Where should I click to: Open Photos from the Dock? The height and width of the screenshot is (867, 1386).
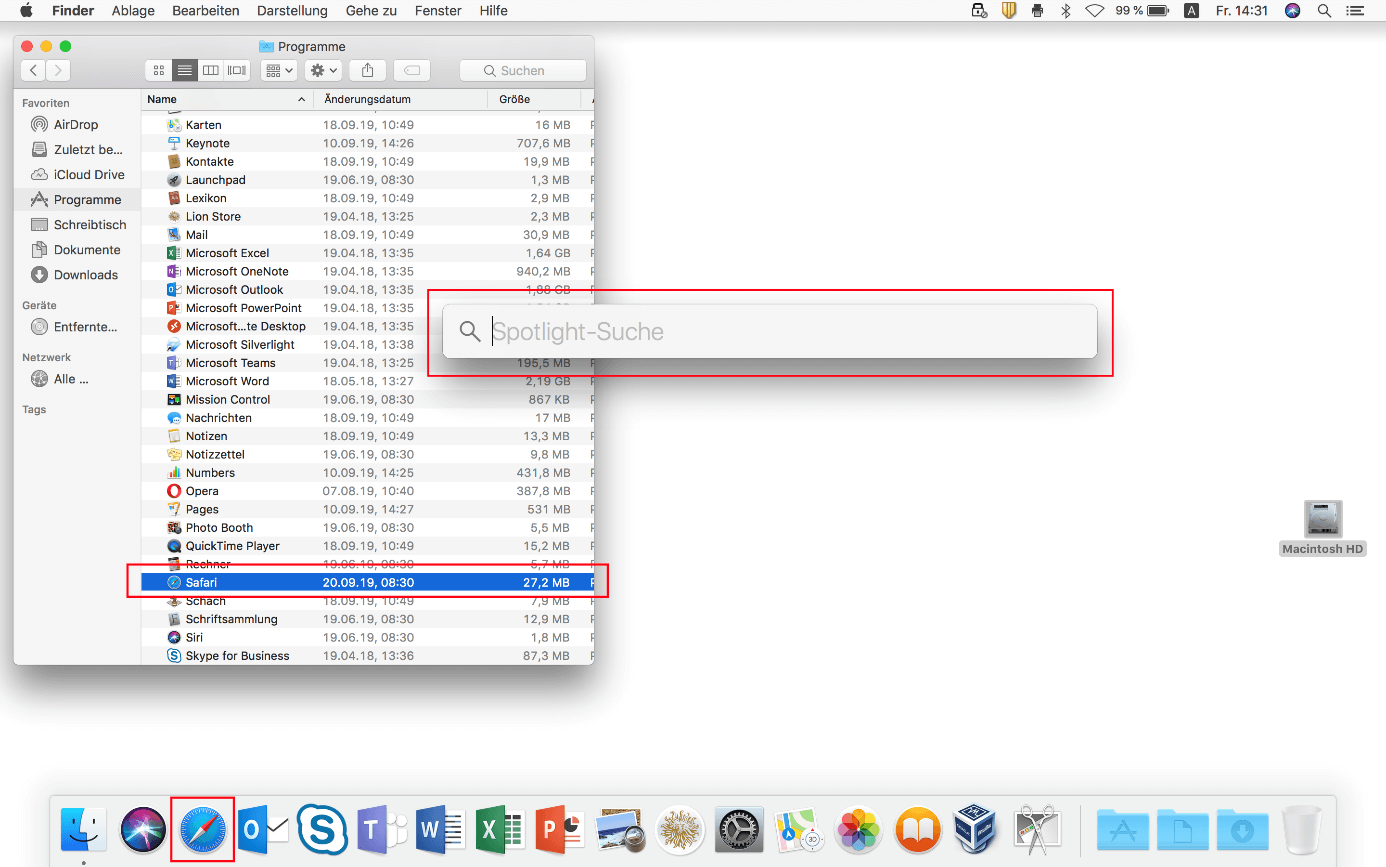(859, 829)
